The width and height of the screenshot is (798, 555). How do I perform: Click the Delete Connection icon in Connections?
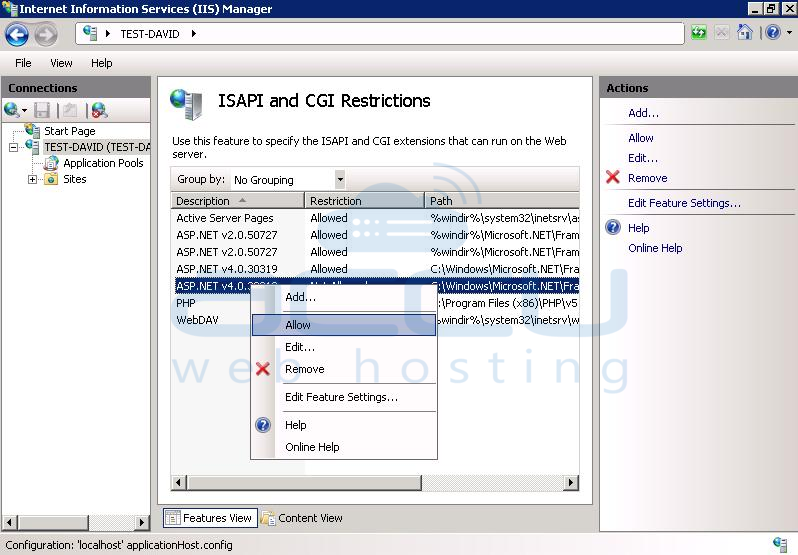pyautogui.click(x=99, y=110)
